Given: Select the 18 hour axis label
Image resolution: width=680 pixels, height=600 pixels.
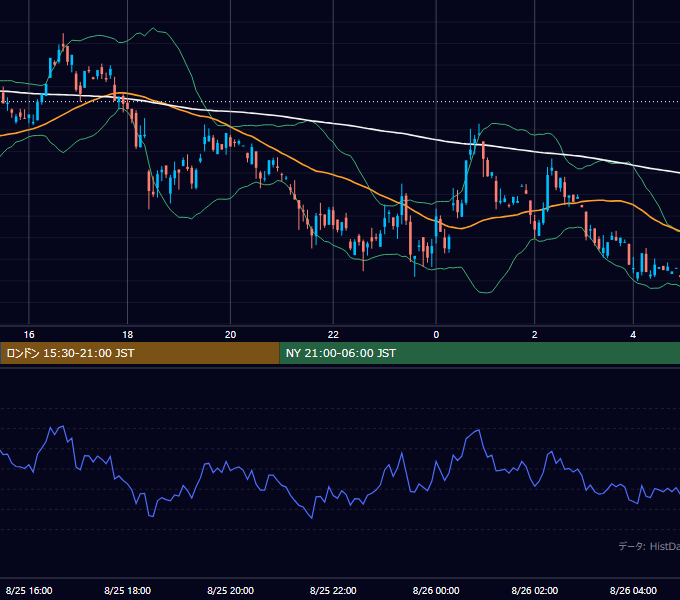Looking at the screenshot, I should (128, 335).
